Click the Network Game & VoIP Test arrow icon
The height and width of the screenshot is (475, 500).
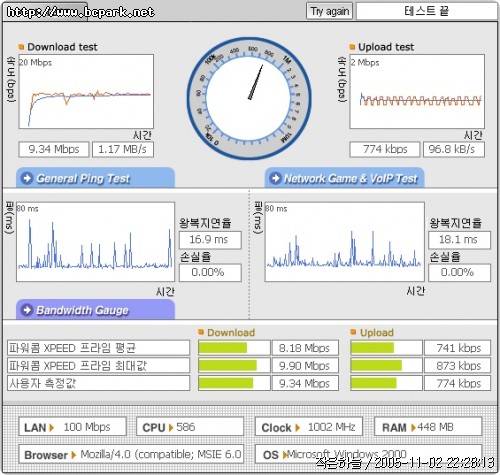(275, 178)
